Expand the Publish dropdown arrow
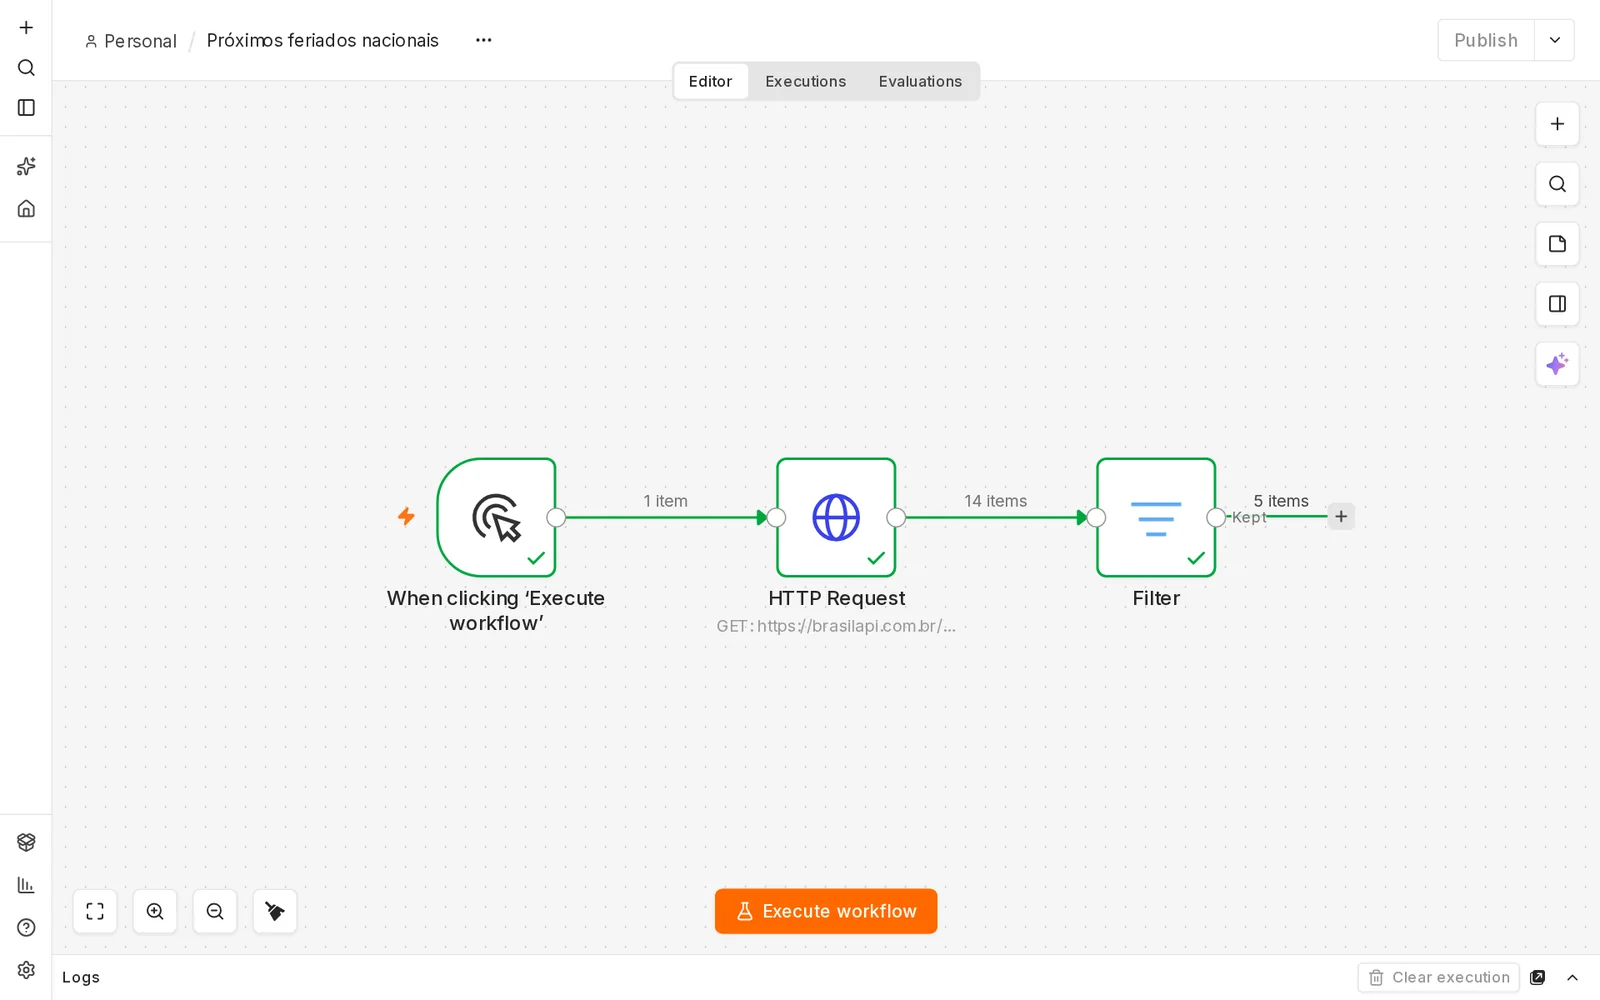1600x1000 pixels. coord(1554,40)
